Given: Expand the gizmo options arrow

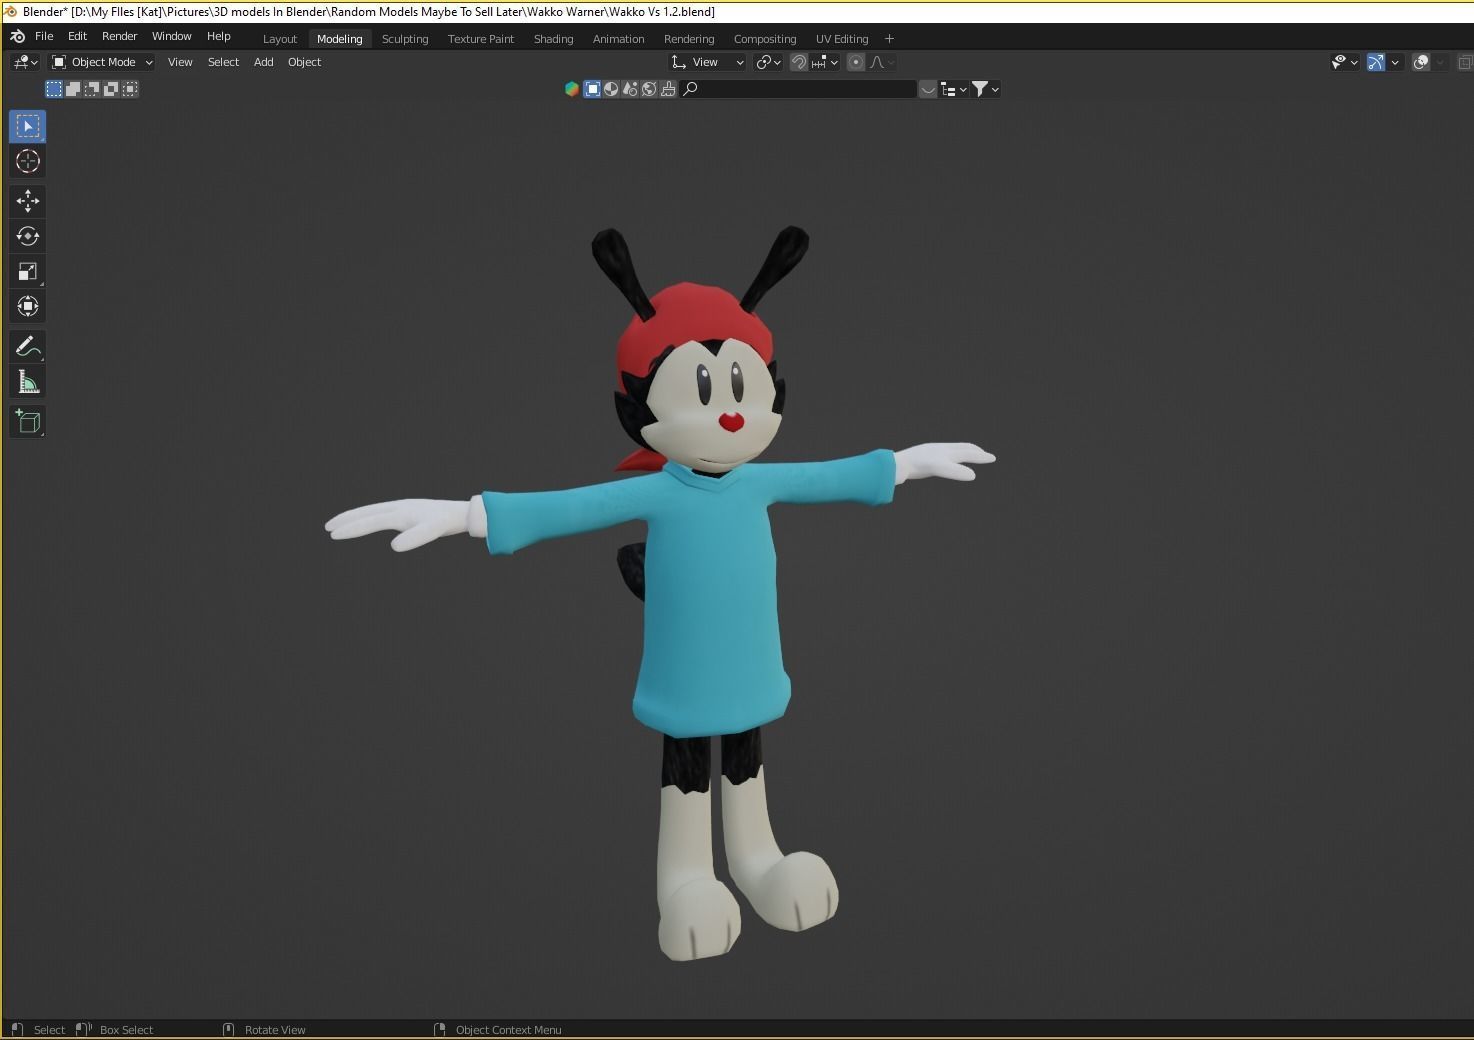Looking at the screenshot, I should tap(1395, 62).
